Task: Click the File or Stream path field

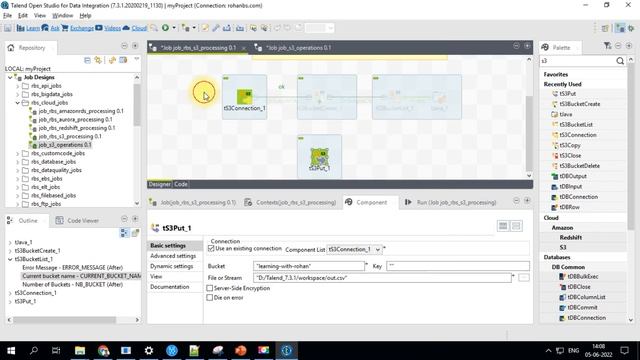Action: [x=382, y=278]
